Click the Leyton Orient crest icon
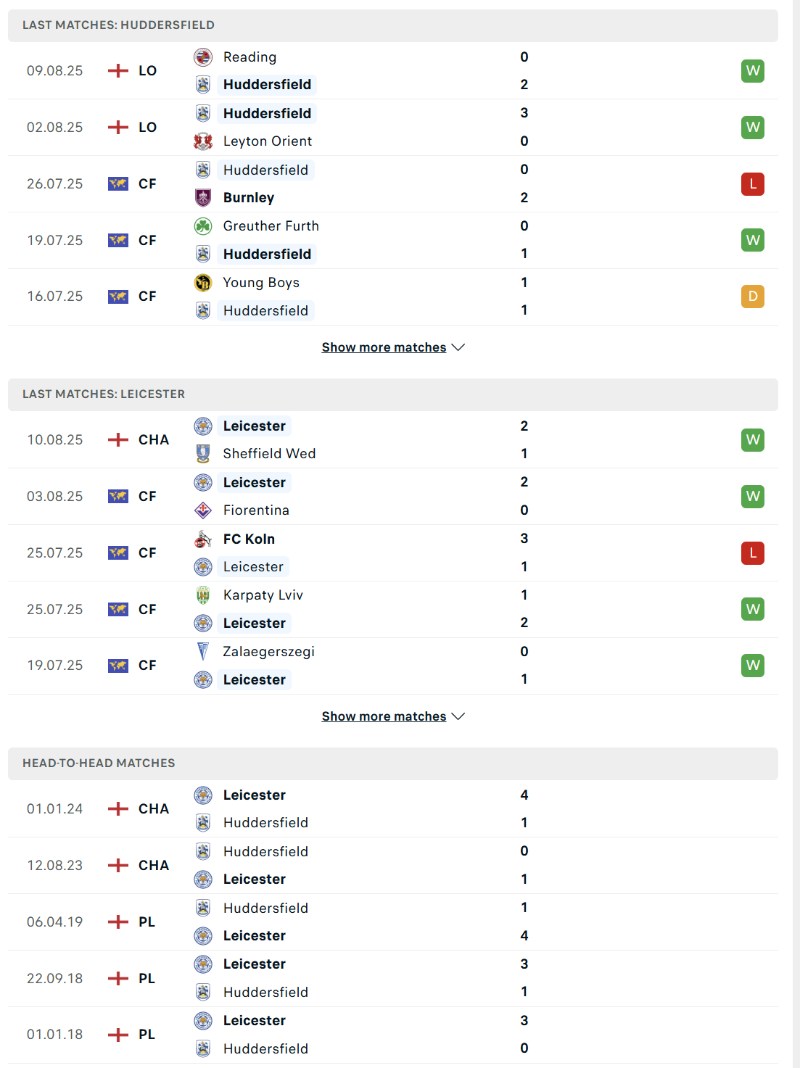The width and height of the screenshot is (800, 1068). (203, 141)
